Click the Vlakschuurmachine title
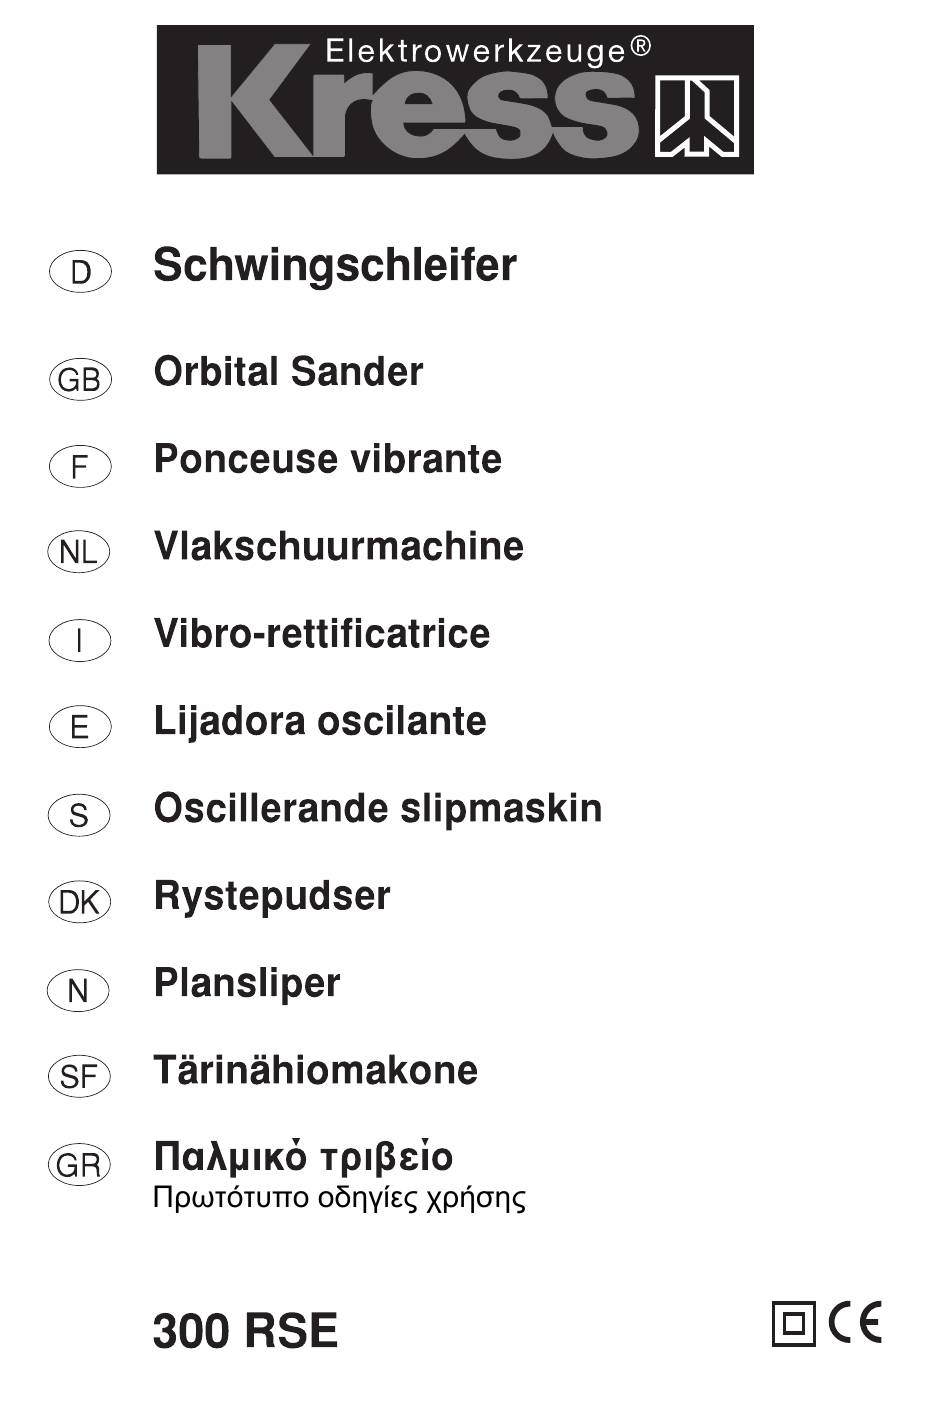 (339, 546)
